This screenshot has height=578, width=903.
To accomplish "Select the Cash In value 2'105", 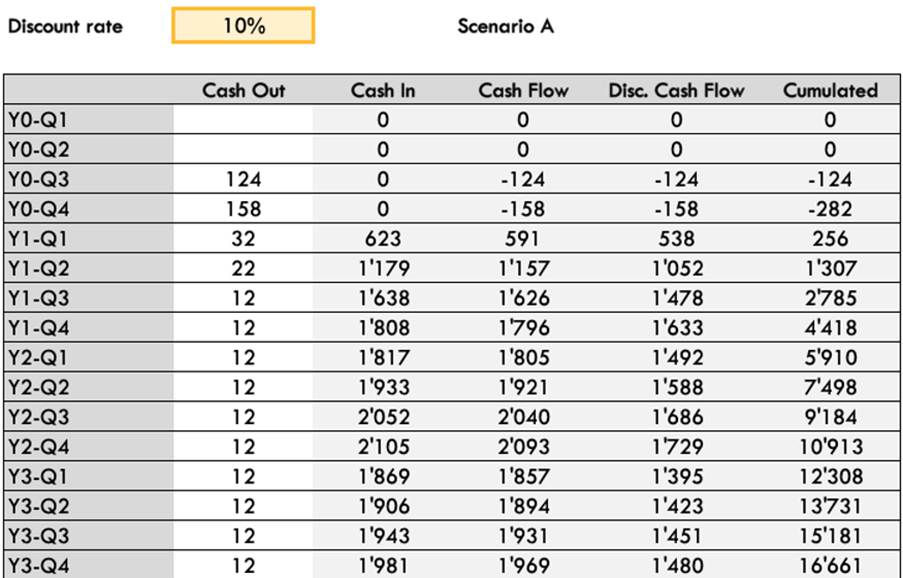I will (x=383, y=447).
